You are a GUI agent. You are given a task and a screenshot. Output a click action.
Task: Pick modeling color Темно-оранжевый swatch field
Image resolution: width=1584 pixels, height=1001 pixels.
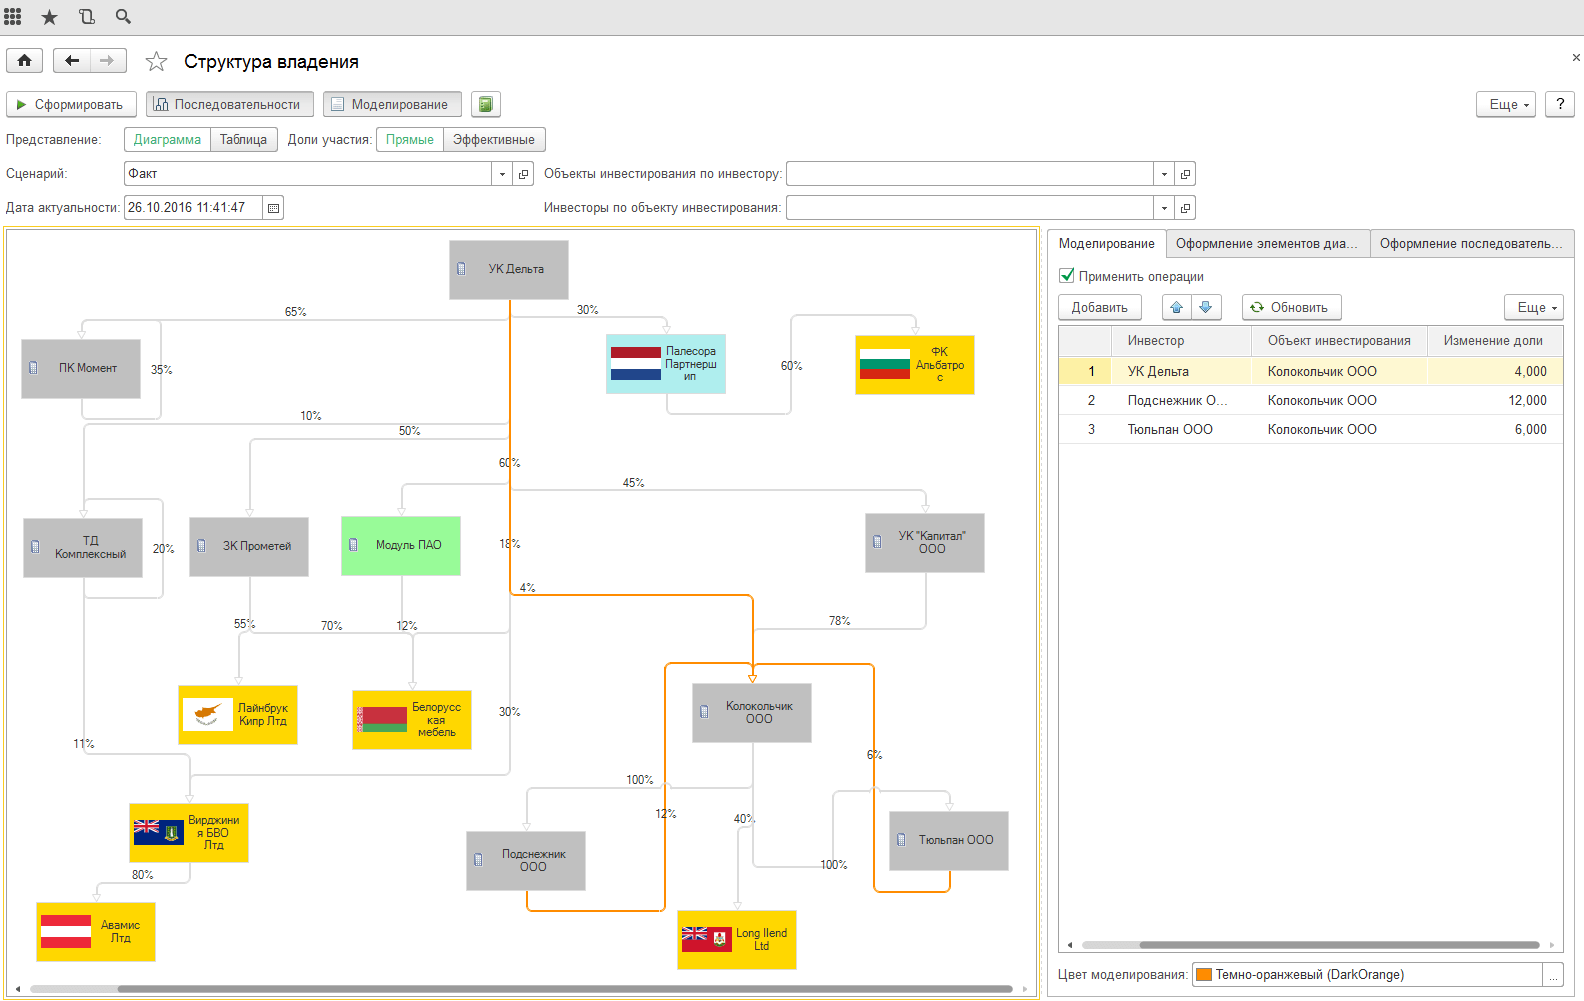pos(1367,974)
